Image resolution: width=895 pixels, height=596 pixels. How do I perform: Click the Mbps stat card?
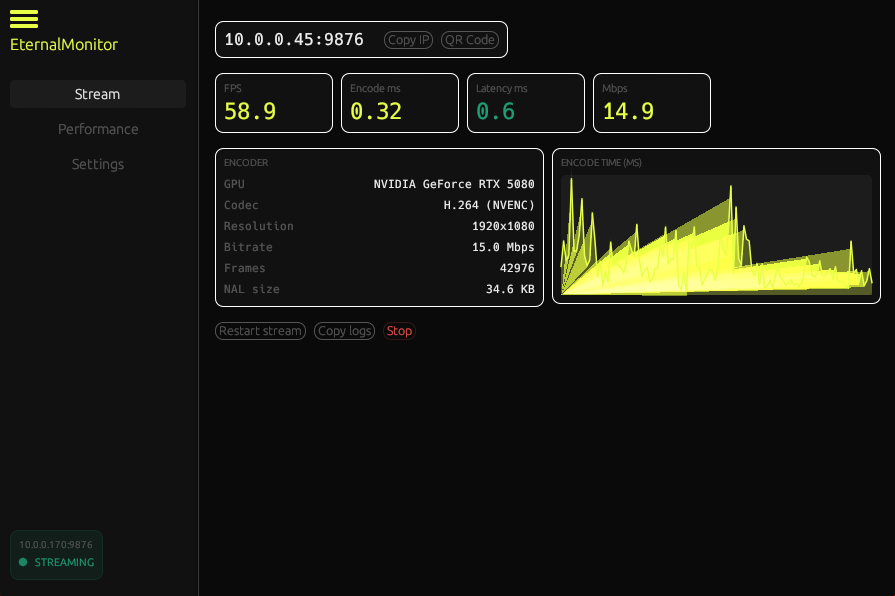pos(651,103)
